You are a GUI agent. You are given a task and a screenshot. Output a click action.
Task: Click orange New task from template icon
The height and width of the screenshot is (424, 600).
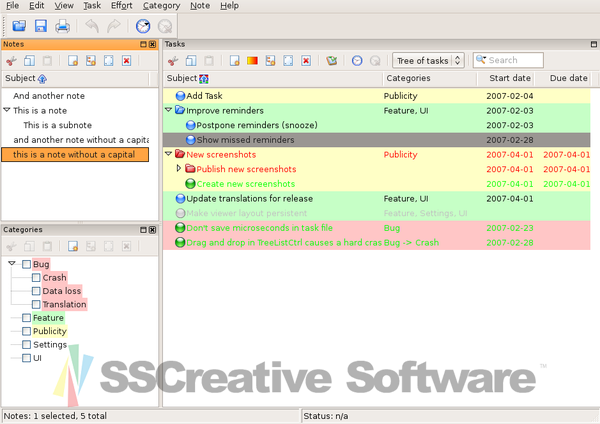coord(253,60)
